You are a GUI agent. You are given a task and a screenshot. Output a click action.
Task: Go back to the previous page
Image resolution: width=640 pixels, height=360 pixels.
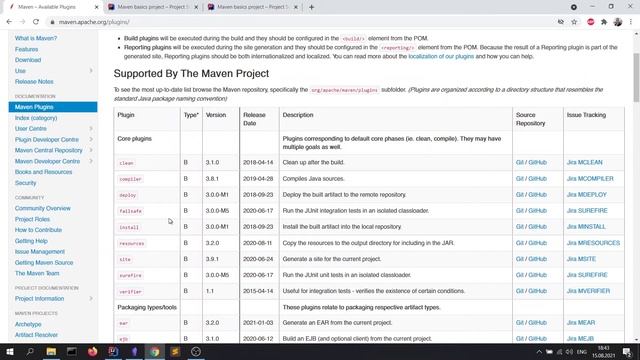point(9,22)
